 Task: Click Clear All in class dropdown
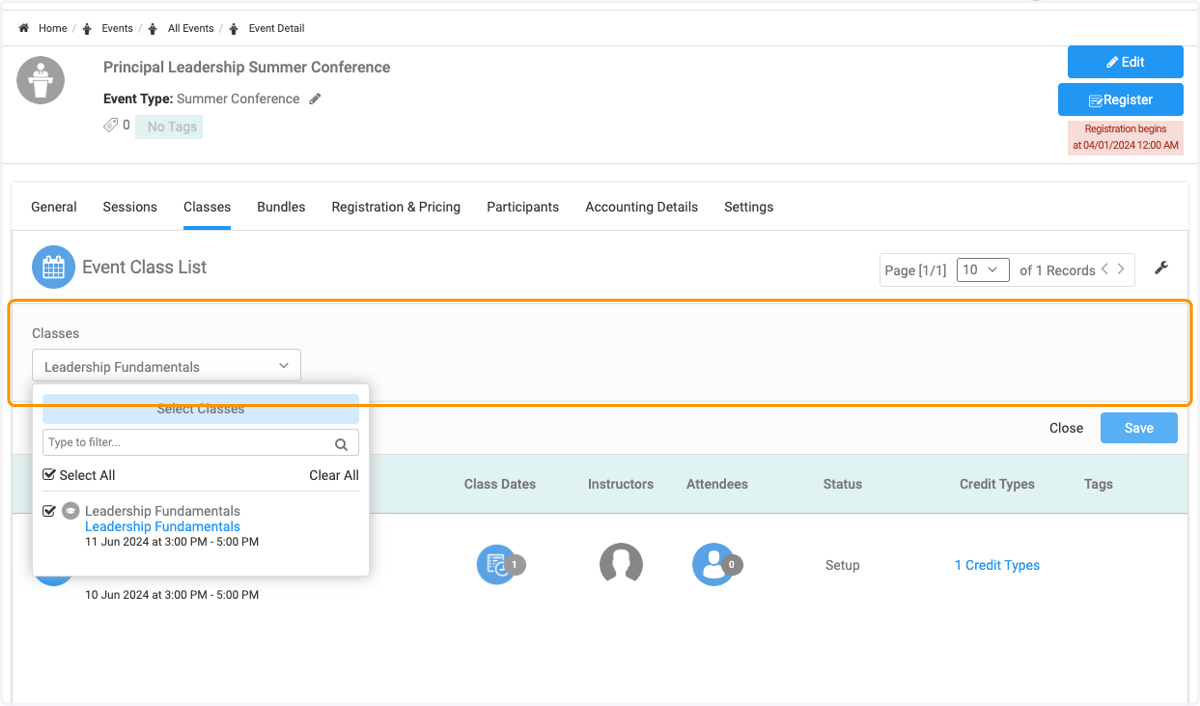click(334, 475)
